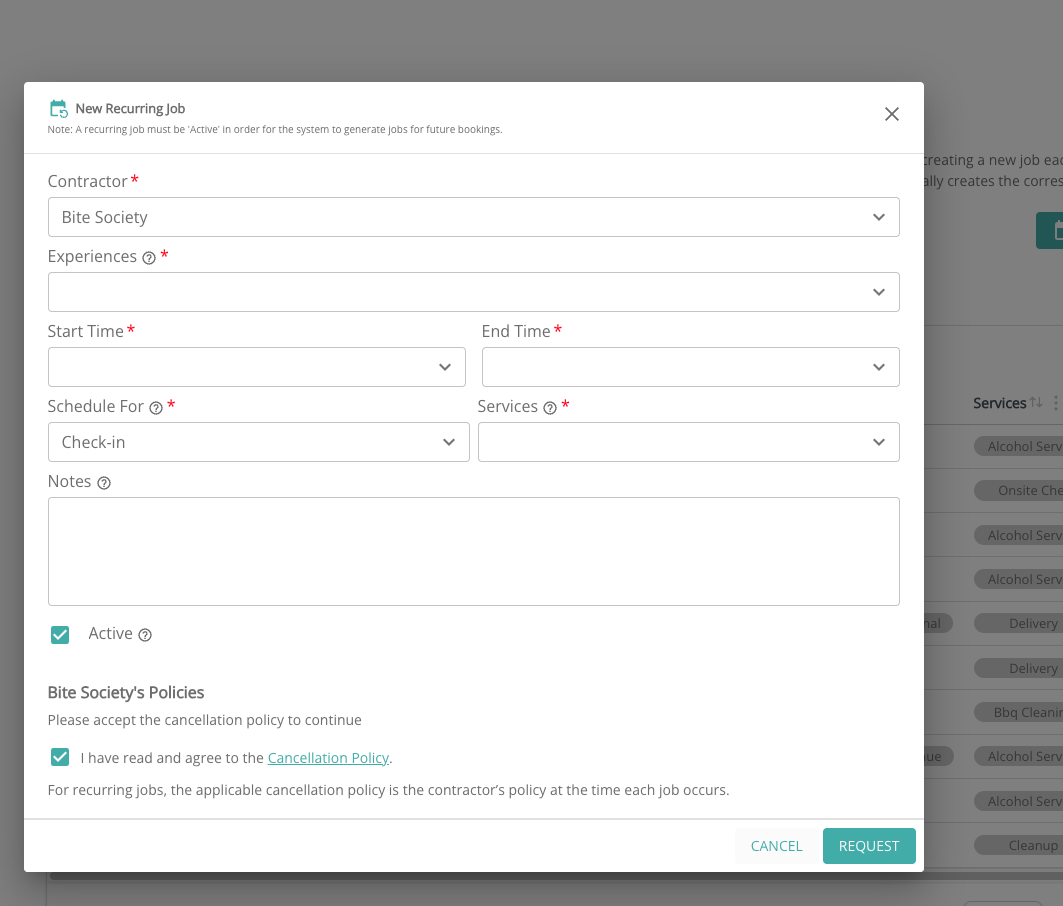Close the New Recurring Job dialog

pyautogui.click(x=892, y=114)
